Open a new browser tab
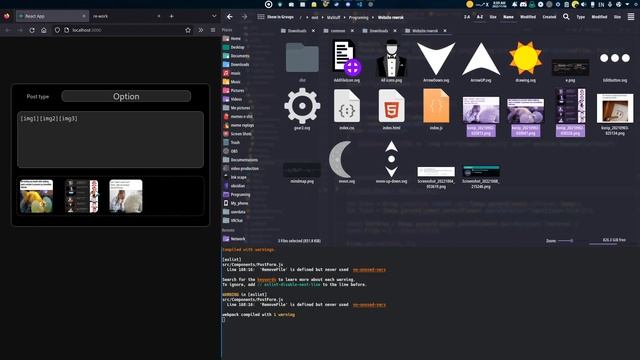The width and height of the screenshot is (640, 360). click(171, 16)
